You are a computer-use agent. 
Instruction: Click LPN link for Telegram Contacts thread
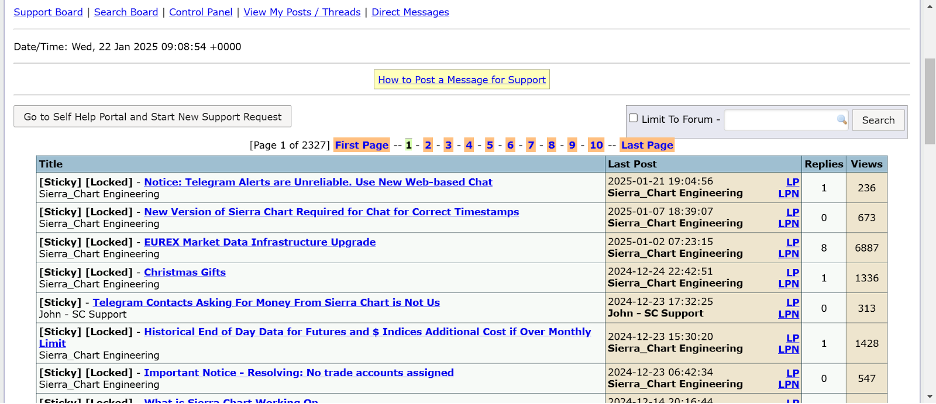pos(789,314)
